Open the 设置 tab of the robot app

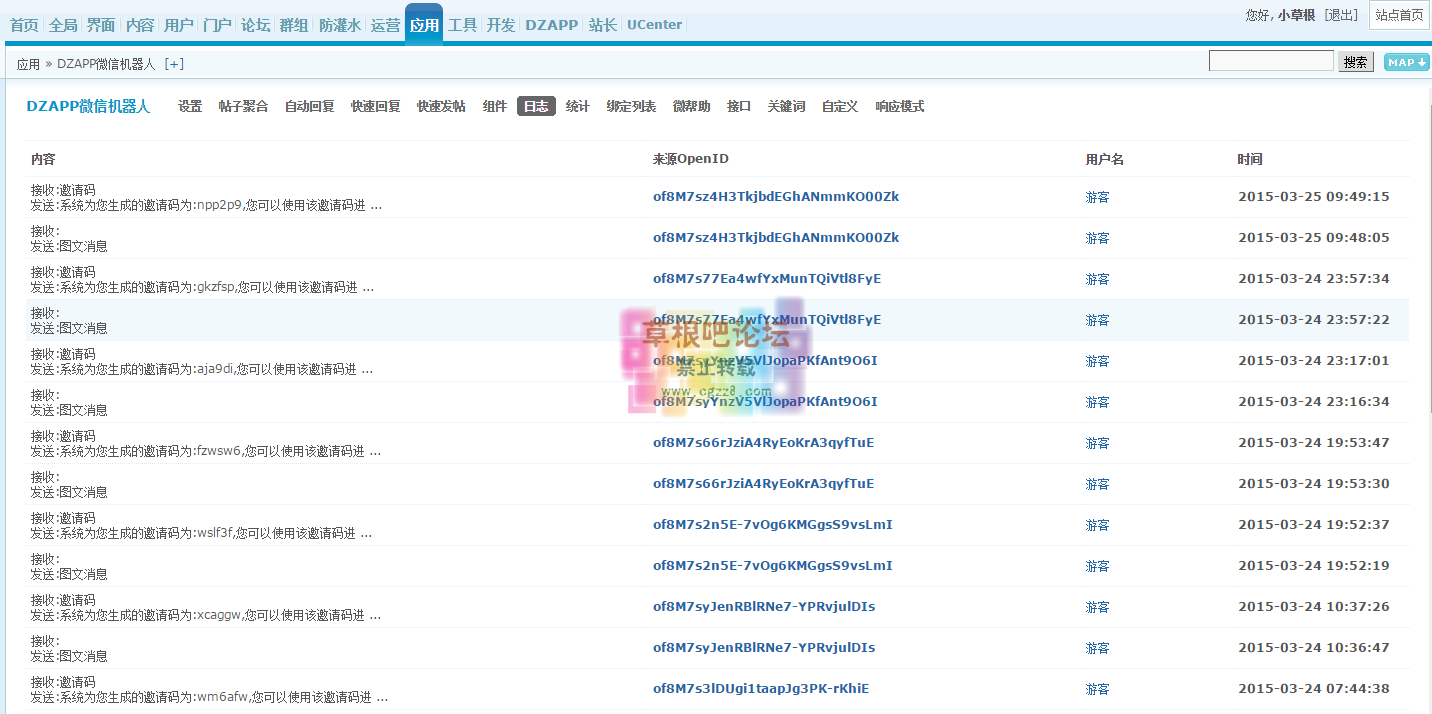[189, 105]
